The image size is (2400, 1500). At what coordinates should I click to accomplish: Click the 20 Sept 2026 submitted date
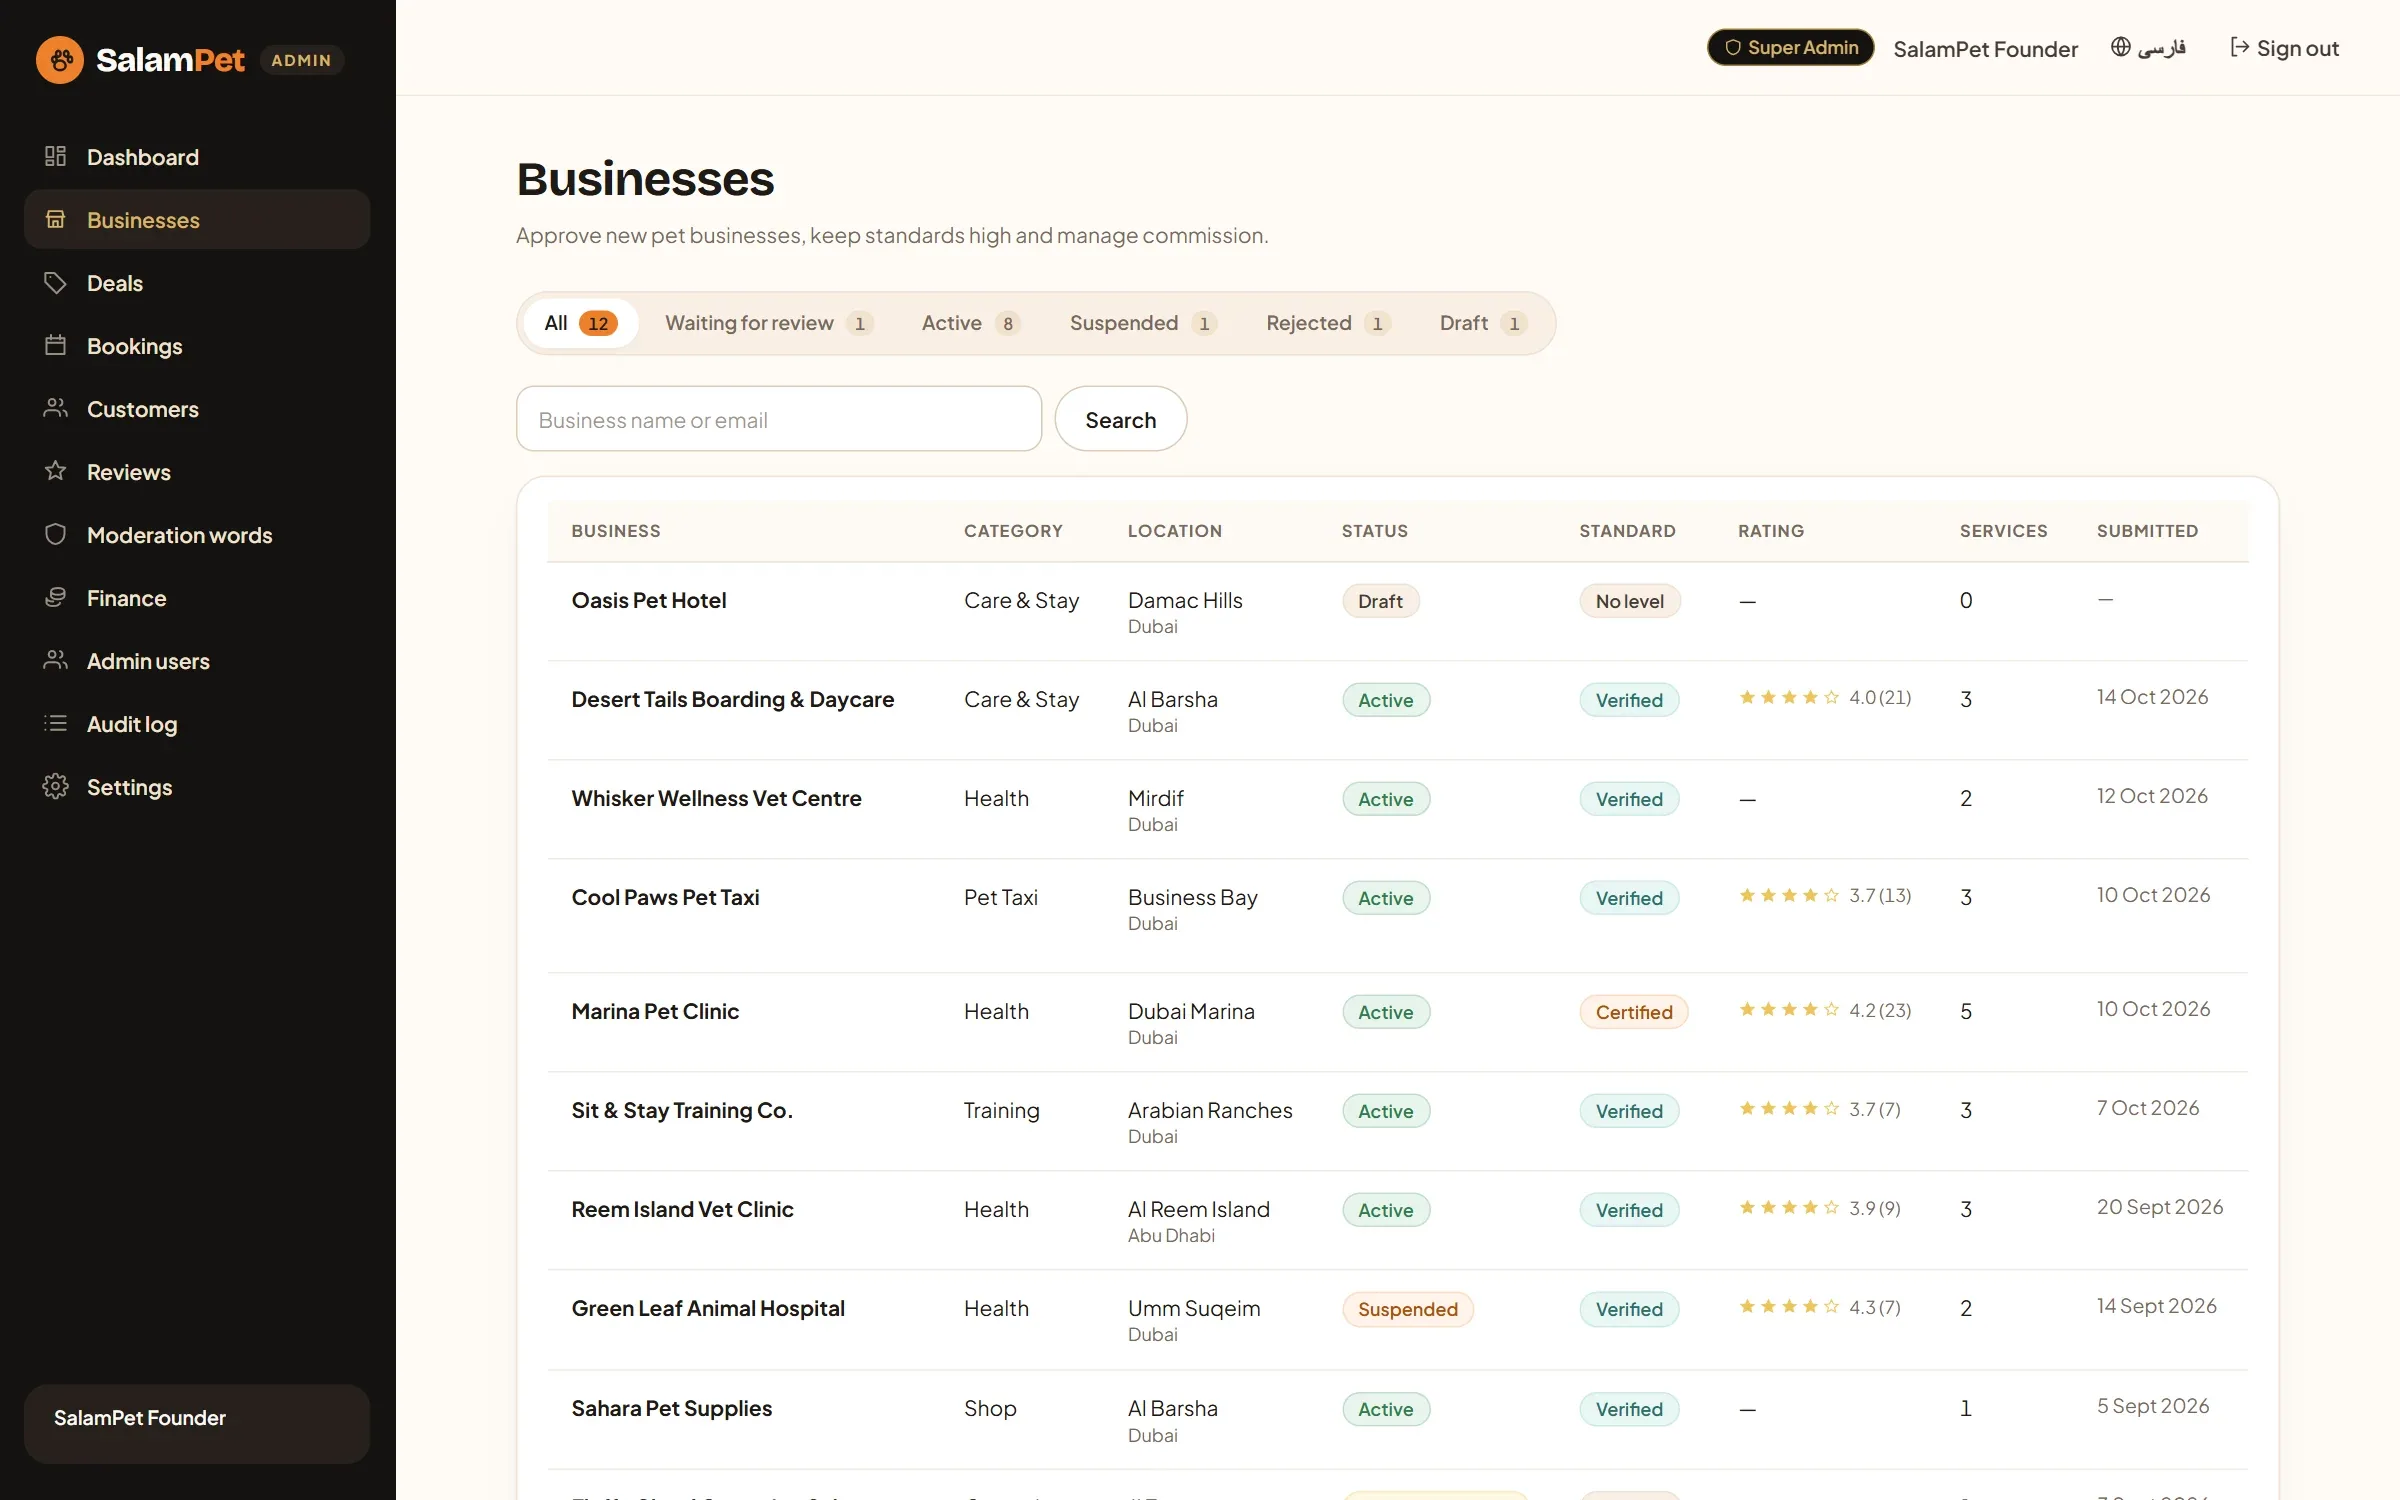(x=2160, y=1207)
